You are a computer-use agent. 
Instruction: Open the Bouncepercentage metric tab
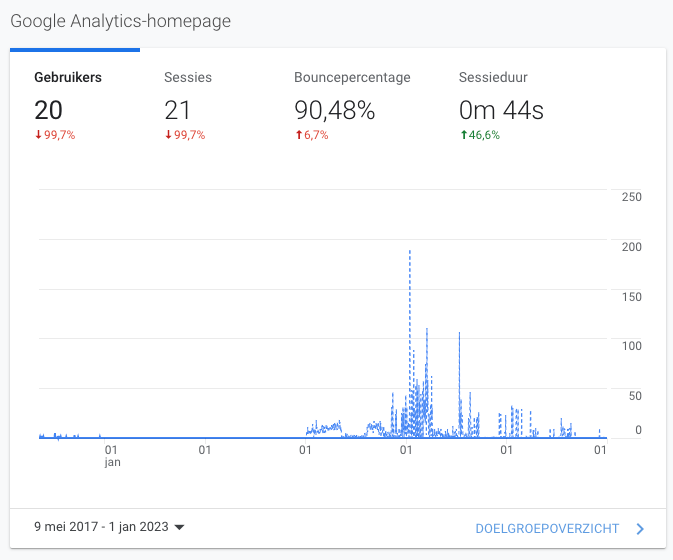point(352,105)
